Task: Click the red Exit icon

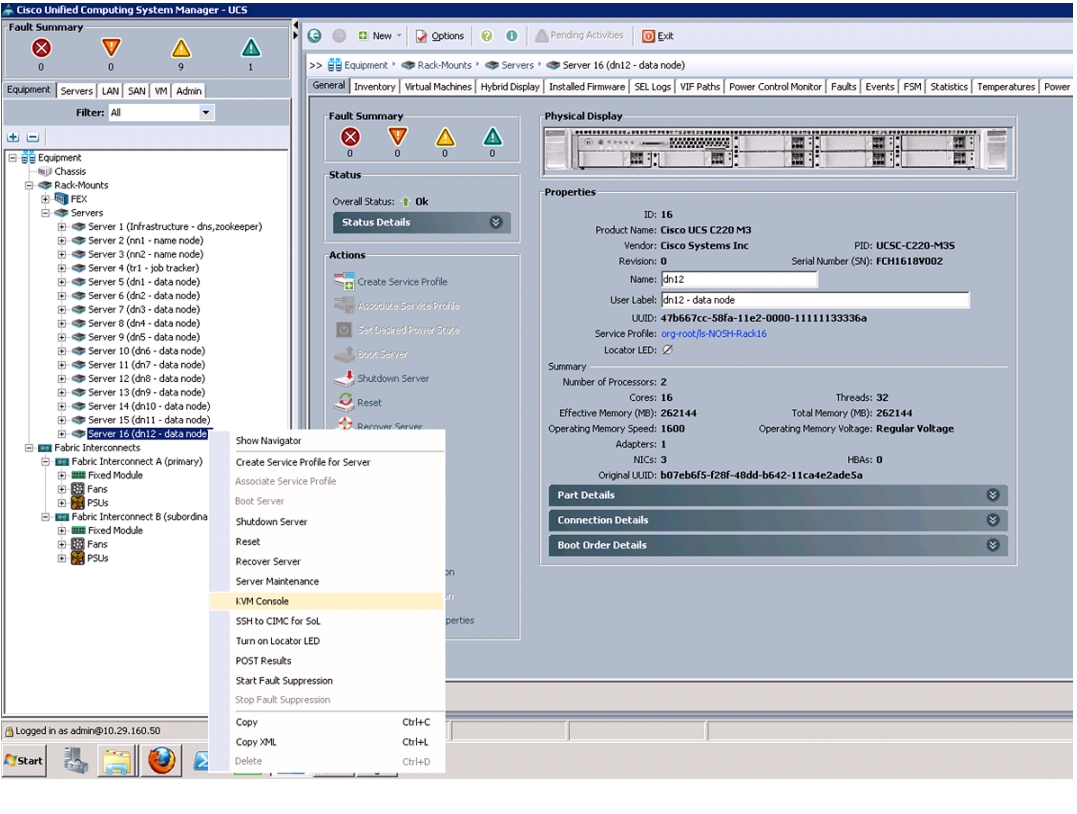Action: click(648, 36)
